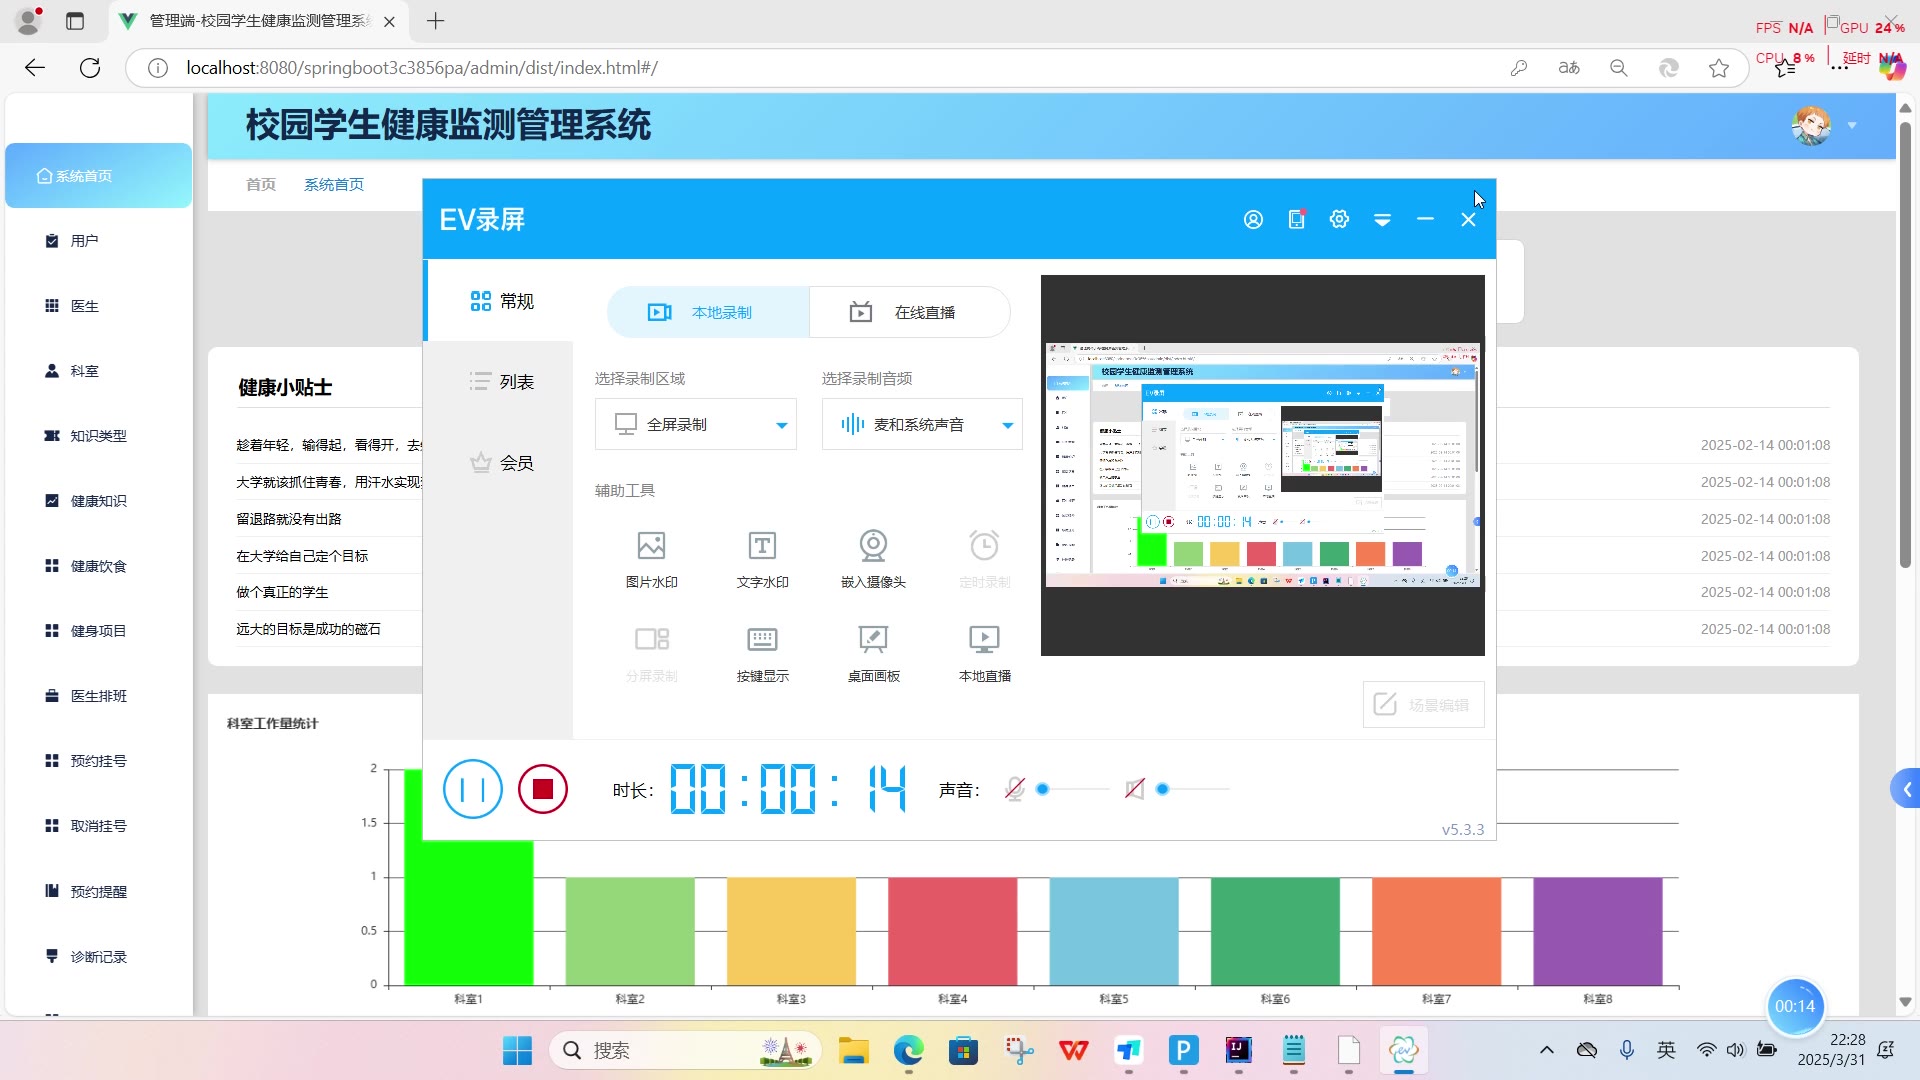Select the 文字水印 text watermark tool
The height and width of the screenshot is (1080, 1920).
[762, 547]
